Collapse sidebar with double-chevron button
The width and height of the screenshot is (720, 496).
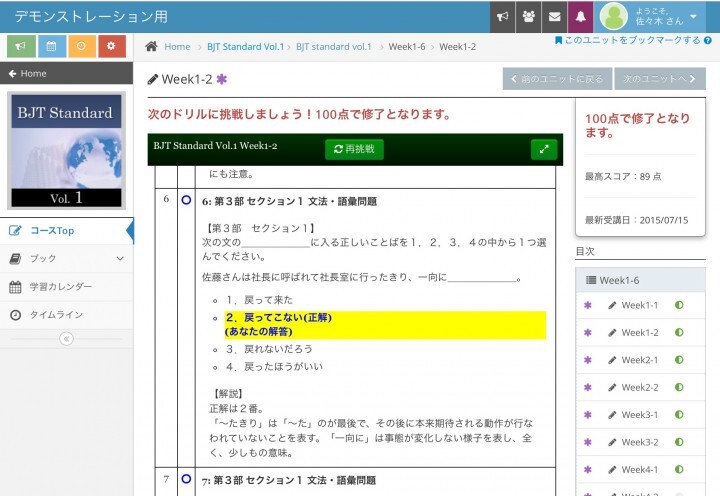(67, 339)
